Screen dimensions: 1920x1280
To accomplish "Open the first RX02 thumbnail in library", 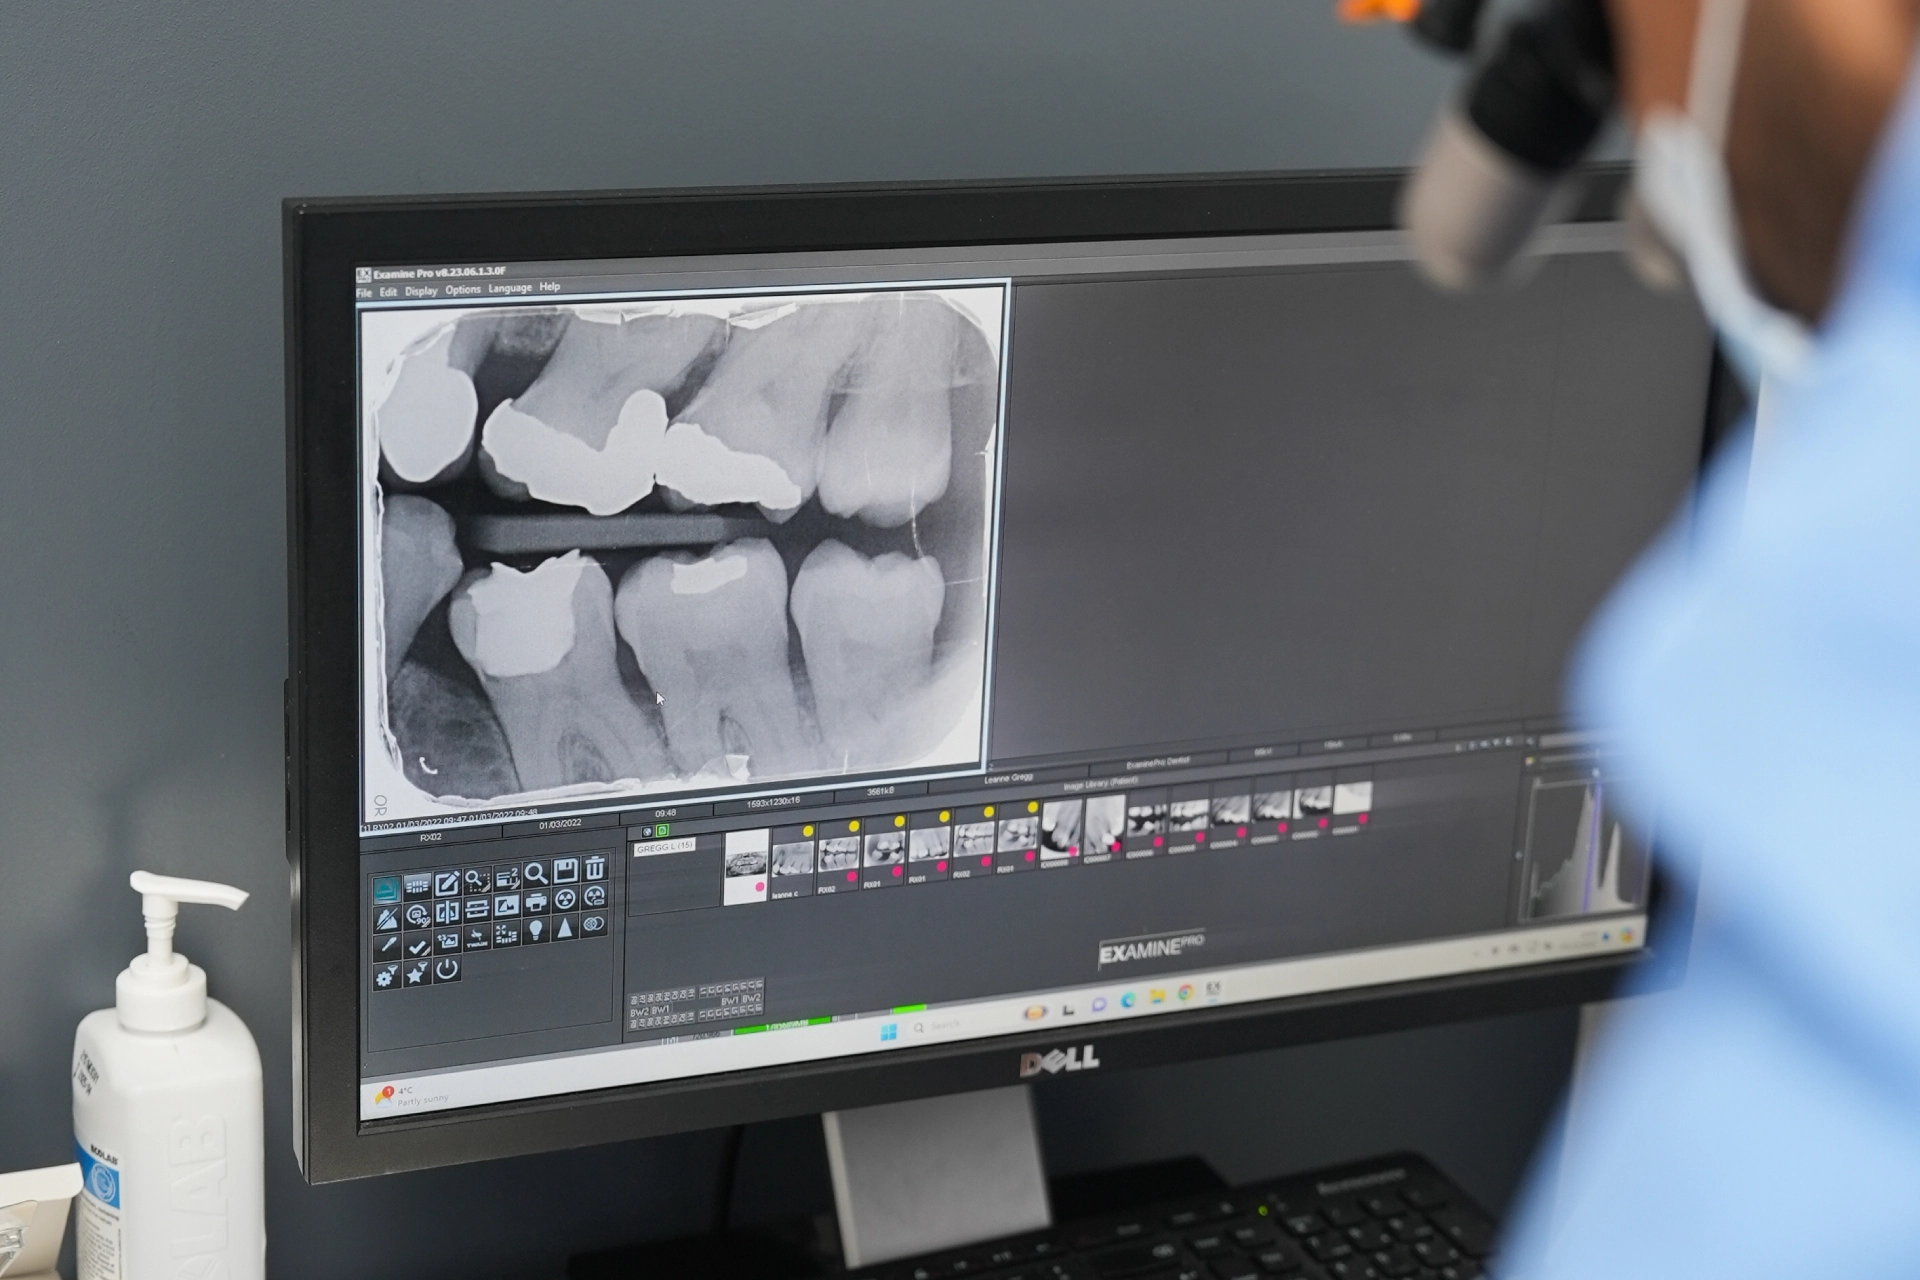I will pos(838,858).
